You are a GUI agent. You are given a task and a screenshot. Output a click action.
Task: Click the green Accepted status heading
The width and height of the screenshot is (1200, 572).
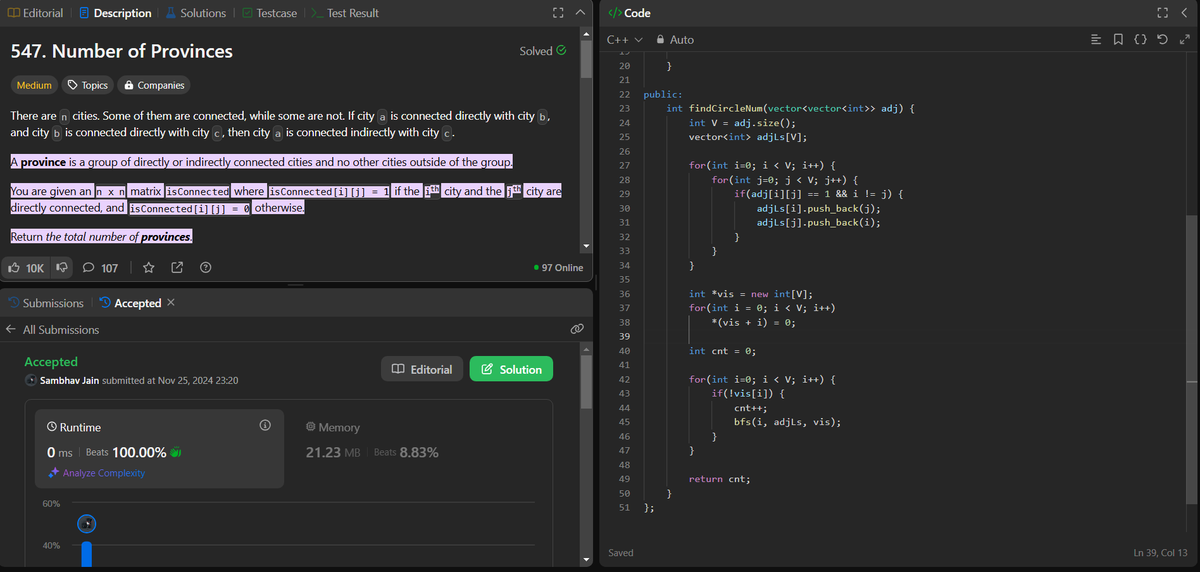51,362
